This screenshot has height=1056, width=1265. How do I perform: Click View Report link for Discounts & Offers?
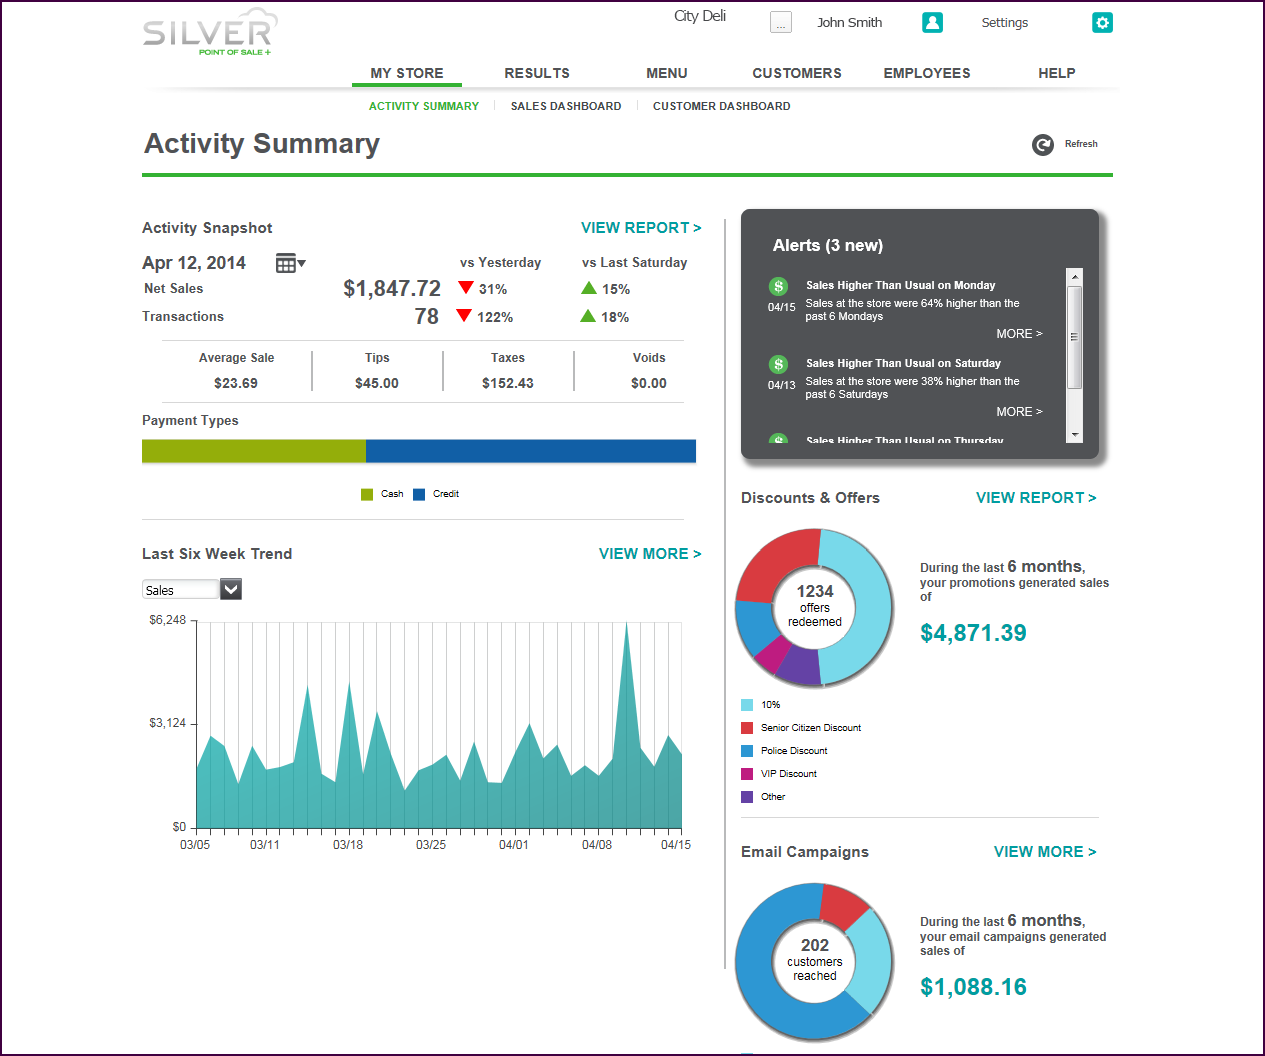(x=1036, y=498)
